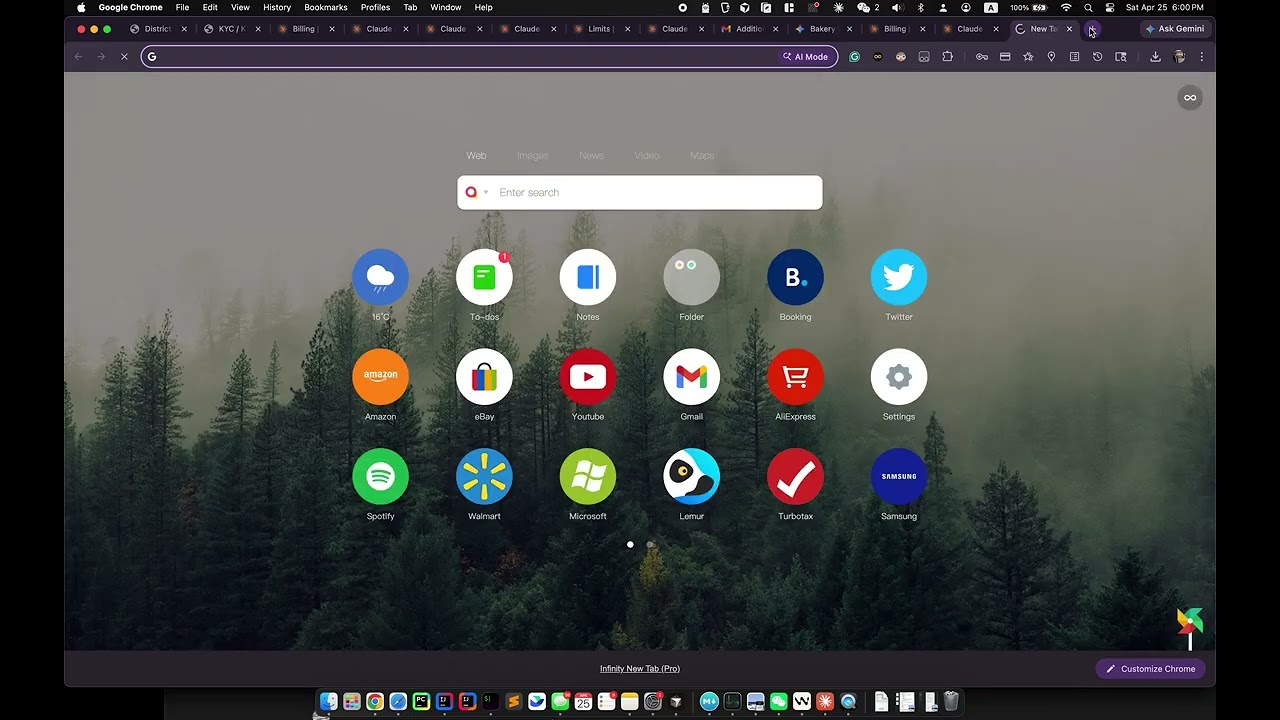Viewport: 1280px width, 720px height.
Task: Open the To-dos shortcut
Action: click(x=484, y=277)
